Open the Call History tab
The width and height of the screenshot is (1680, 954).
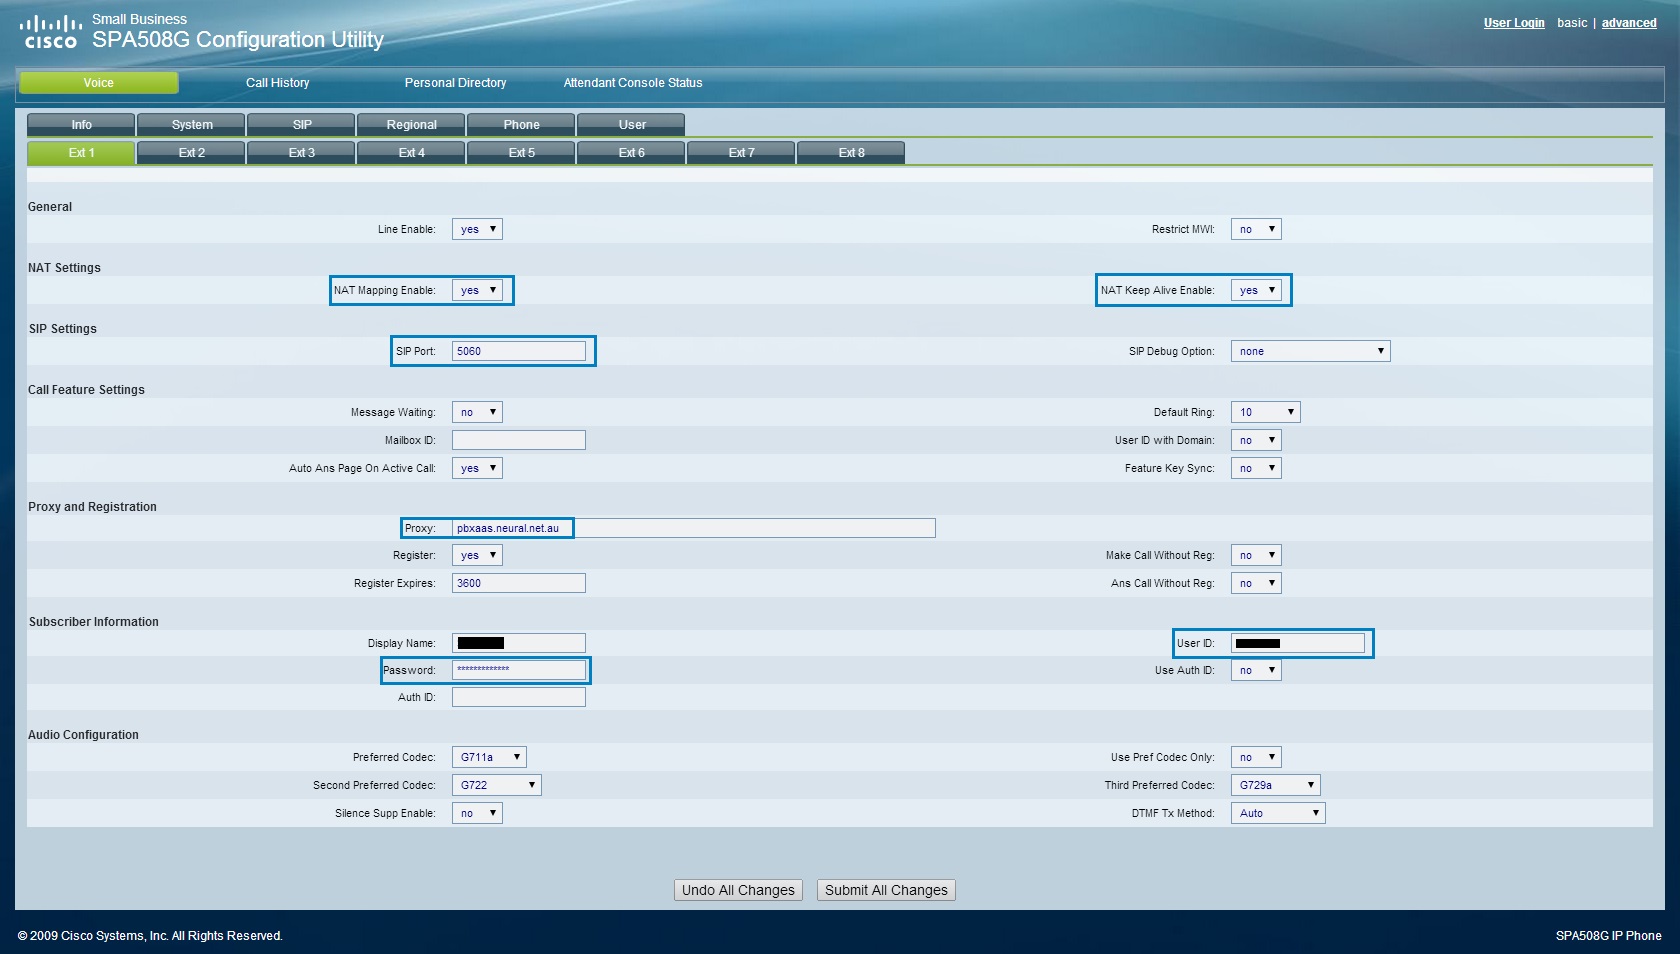coord(278,83)
